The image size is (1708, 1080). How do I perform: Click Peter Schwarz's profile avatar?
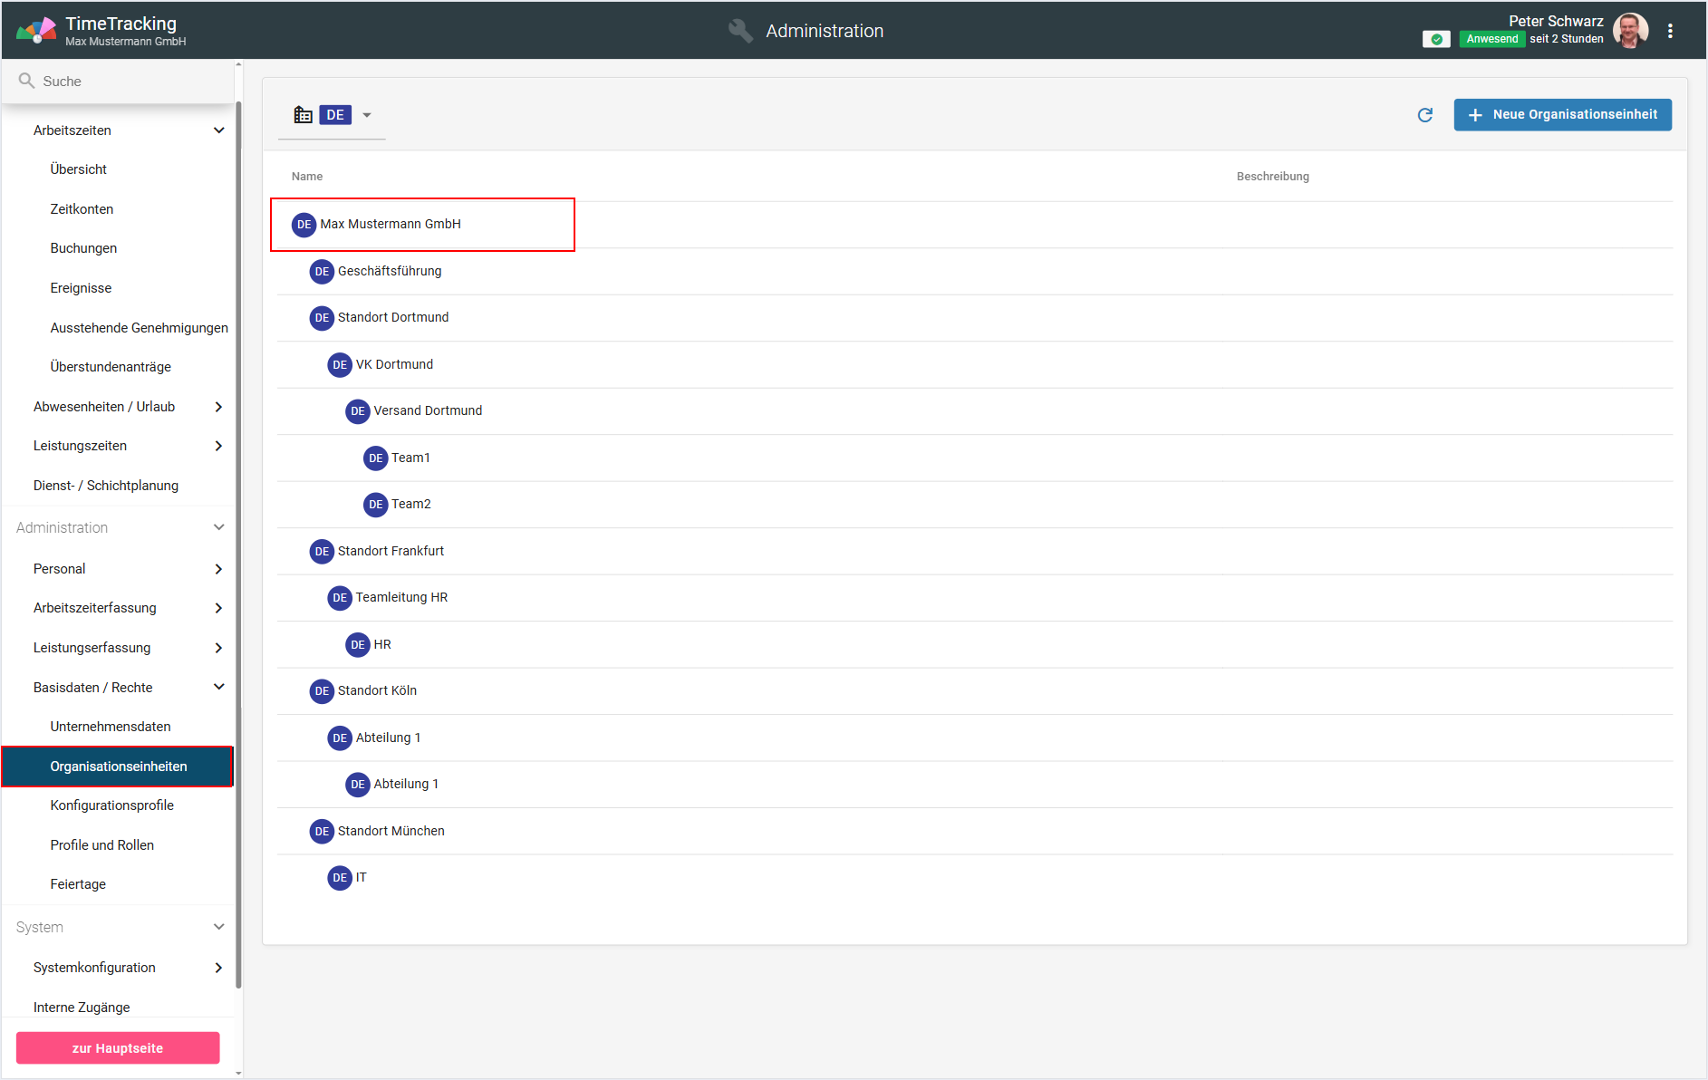coord(1631,31)
